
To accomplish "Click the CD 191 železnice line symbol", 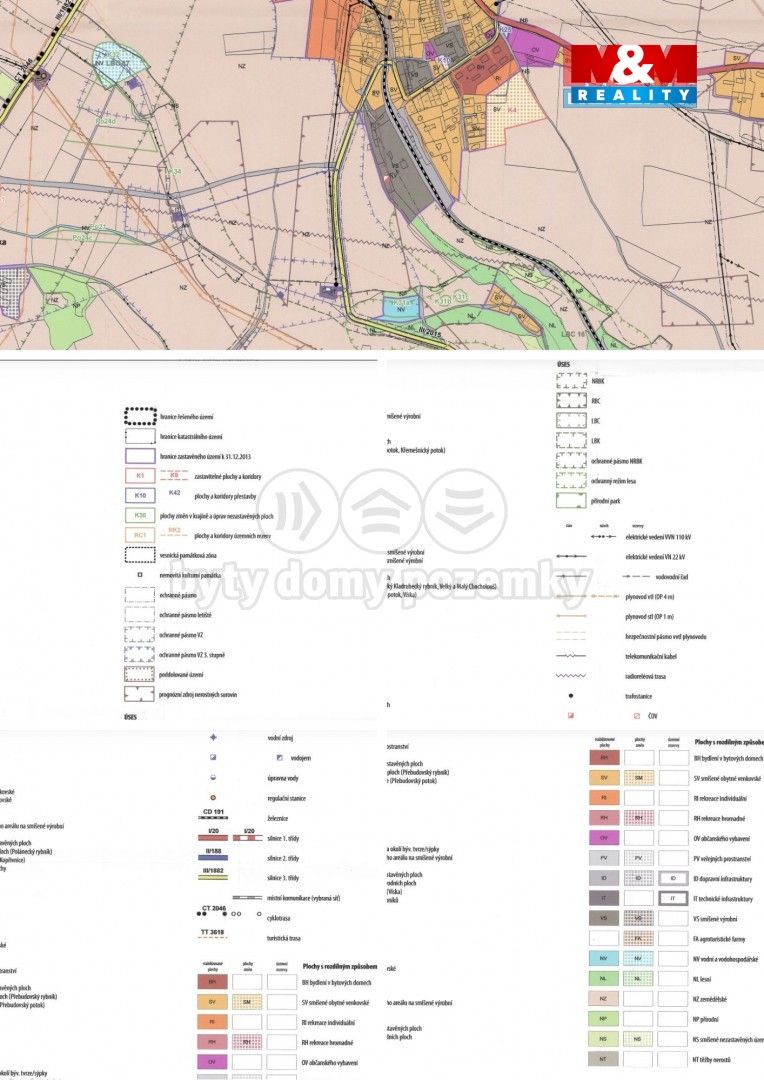I will [214, 815].
